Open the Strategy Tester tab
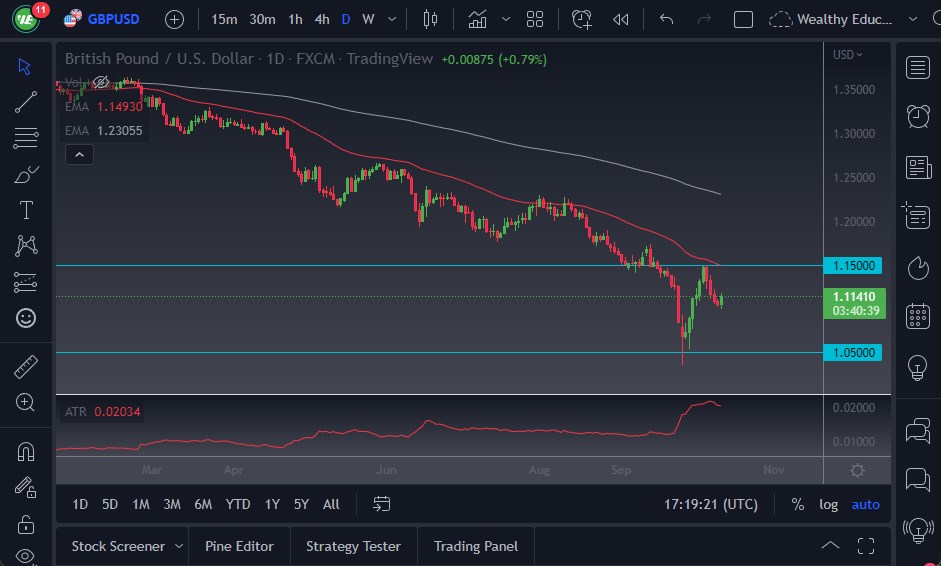941x566 pixels. [x=353, y=546]
